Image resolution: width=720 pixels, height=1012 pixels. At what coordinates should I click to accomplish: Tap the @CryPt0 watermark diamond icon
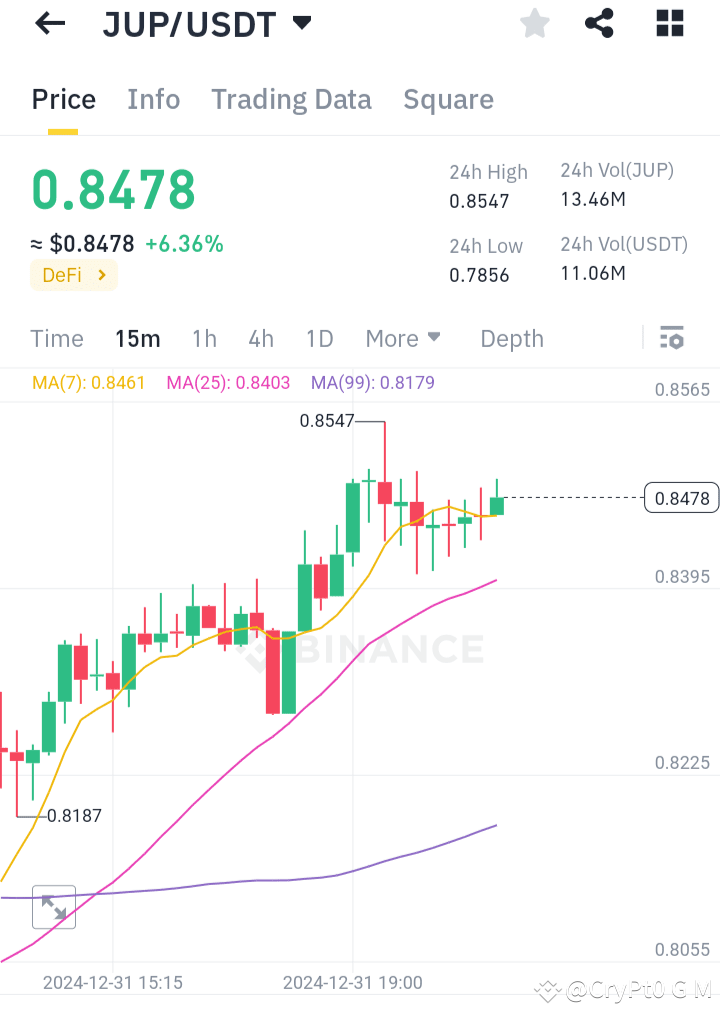coord(548,990)
